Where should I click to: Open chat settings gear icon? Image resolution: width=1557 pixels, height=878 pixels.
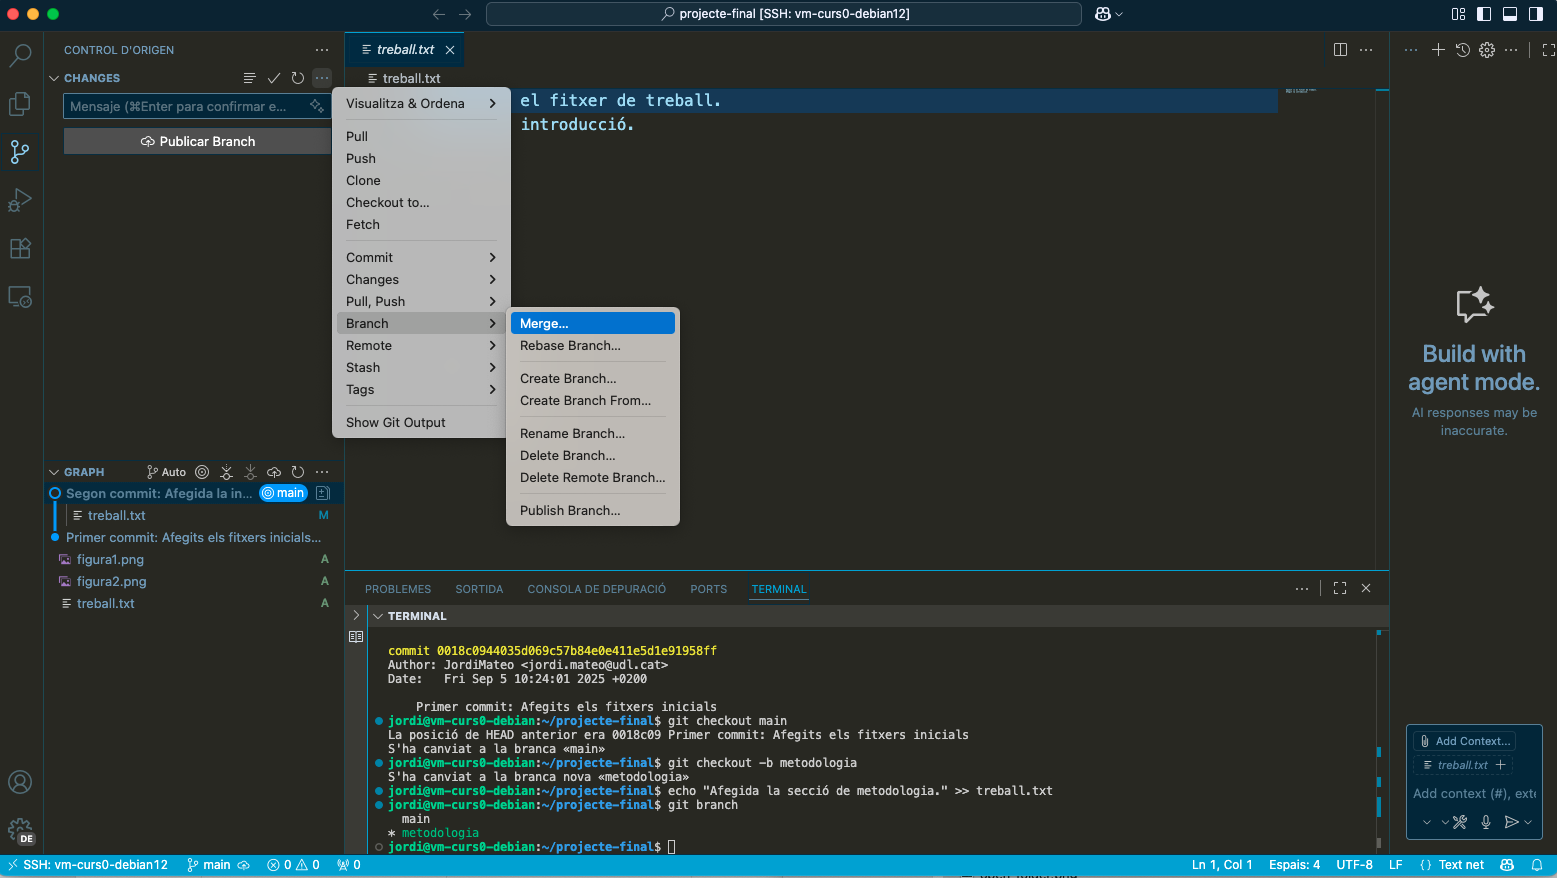[1487, 50]
